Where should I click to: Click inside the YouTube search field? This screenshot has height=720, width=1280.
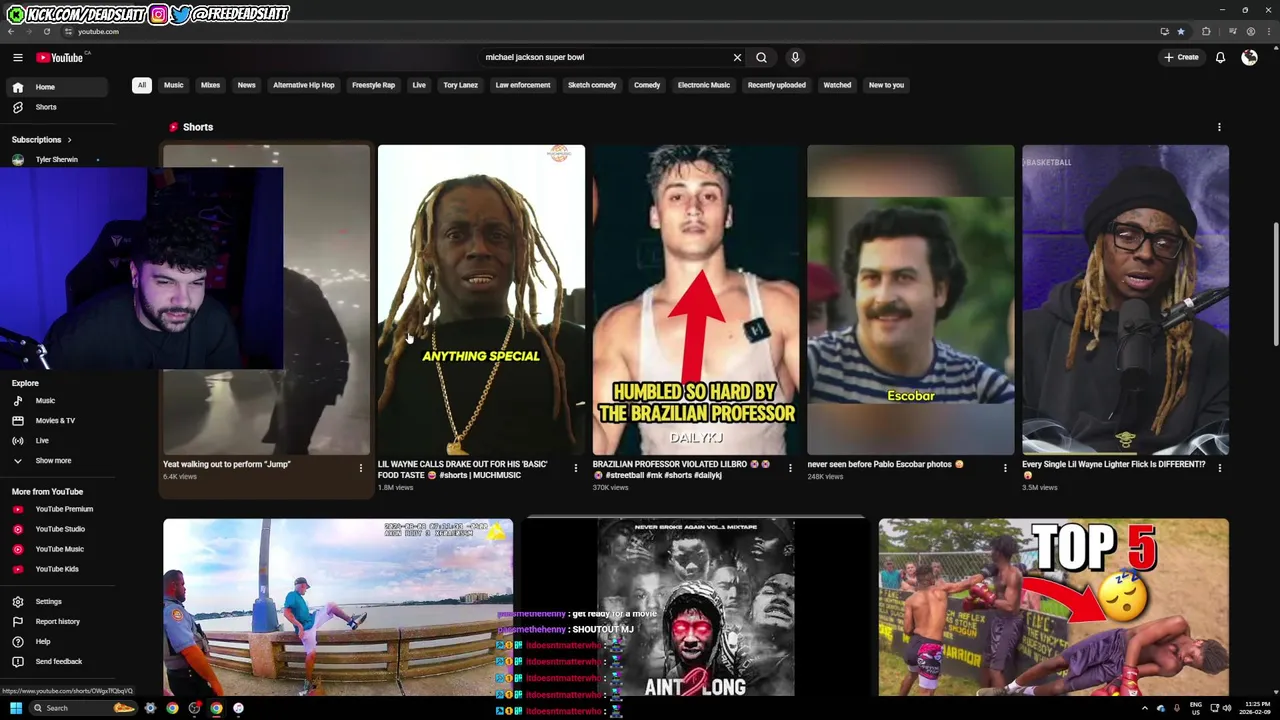click(605, 57)
